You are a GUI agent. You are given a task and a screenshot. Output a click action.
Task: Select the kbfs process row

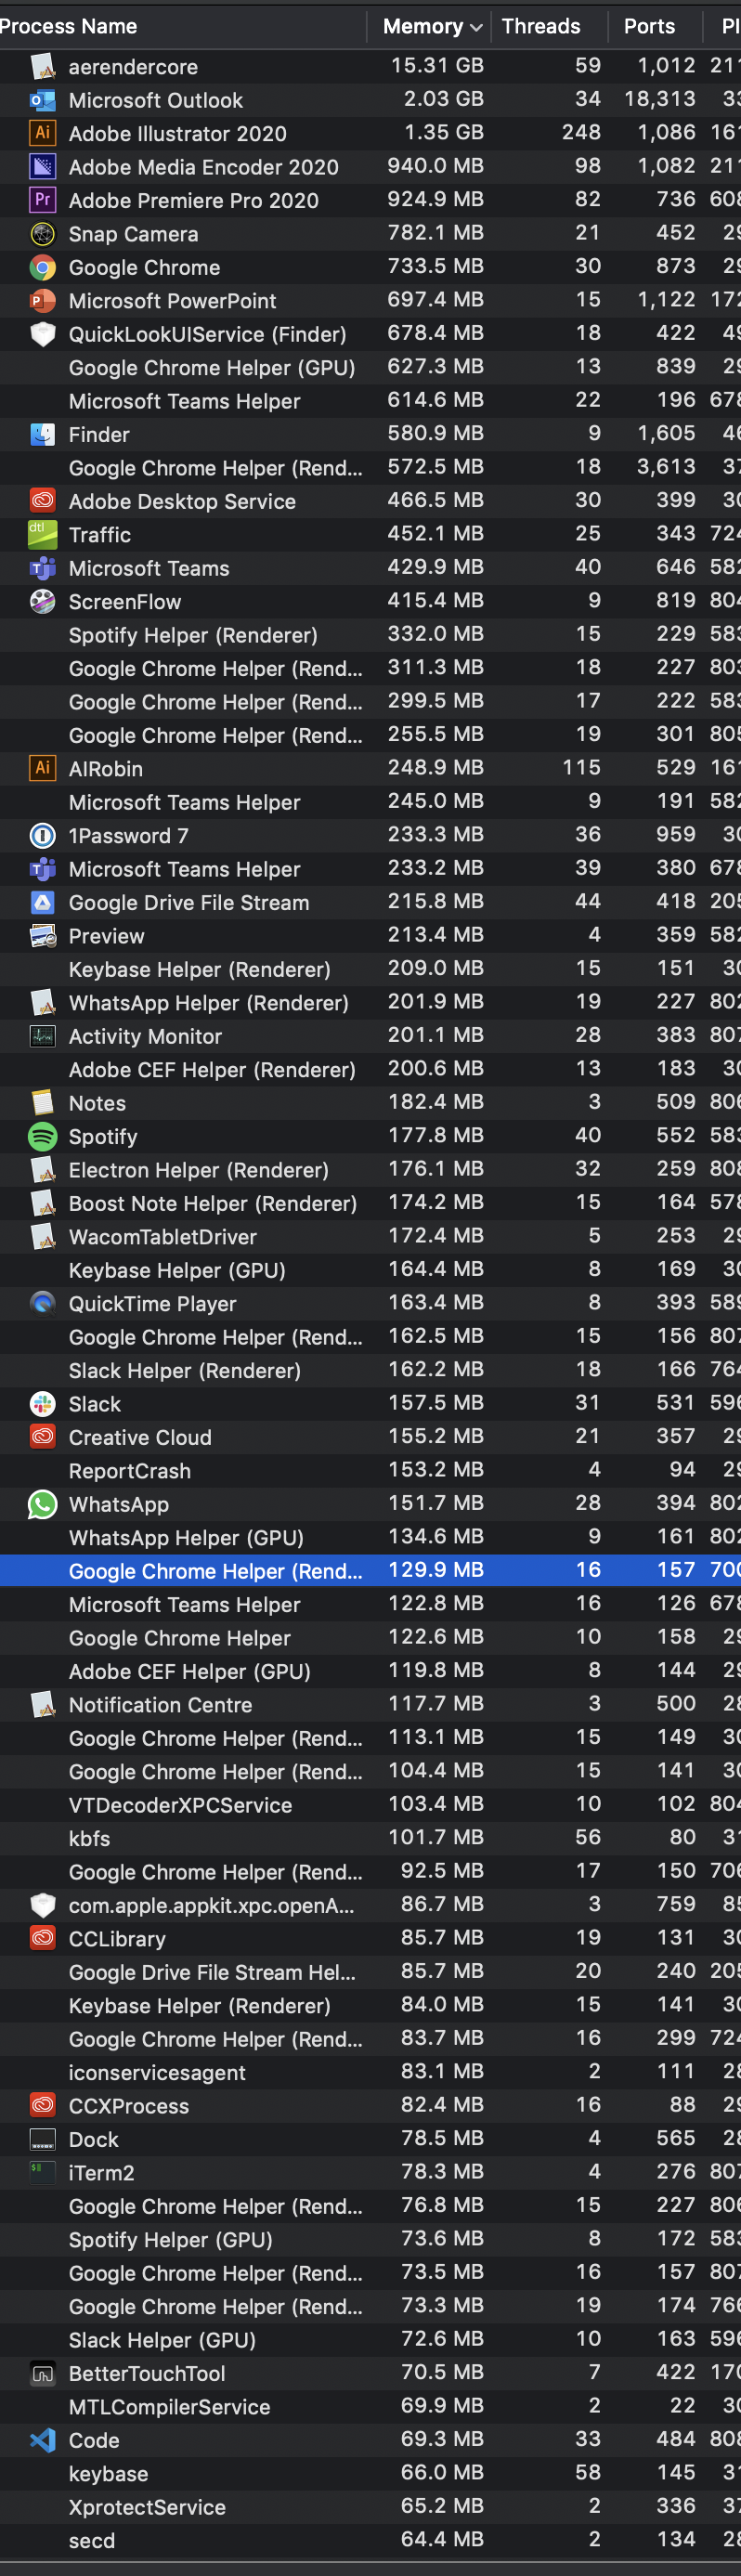pyautogui.click(x=370, y=1838)
